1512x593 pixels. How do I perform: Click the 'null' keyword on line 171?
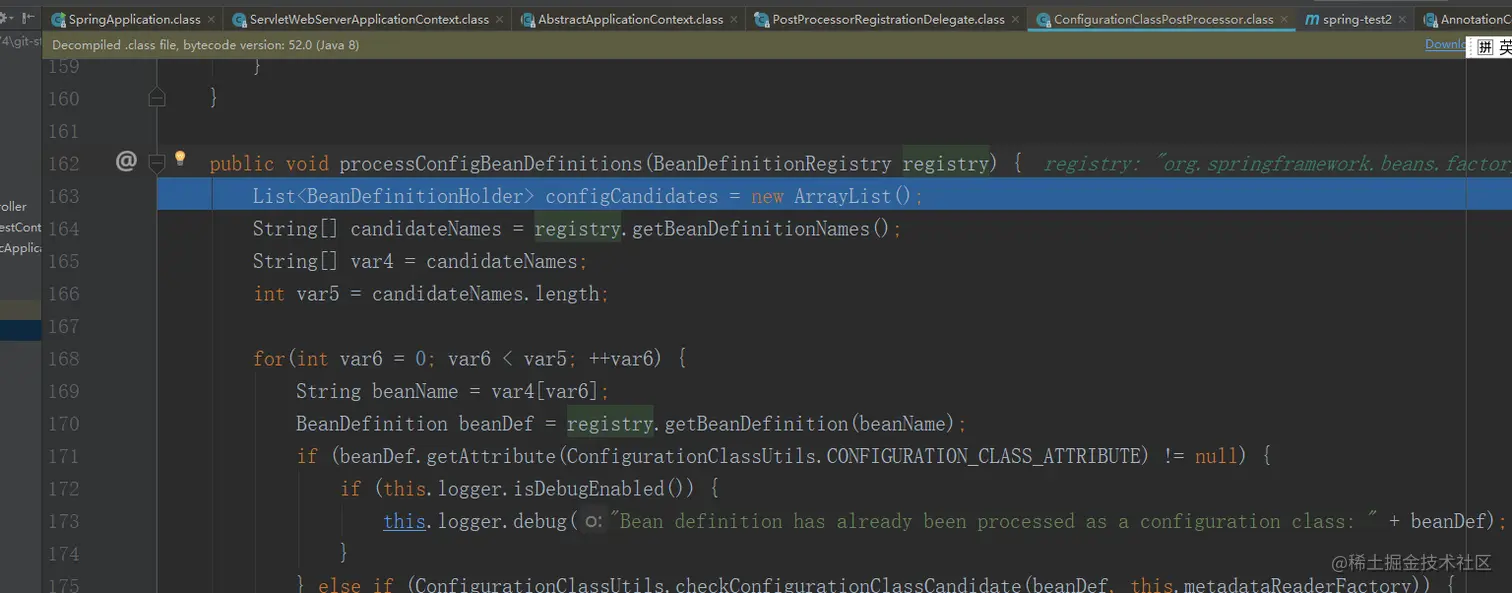(x=1216, y=456)
